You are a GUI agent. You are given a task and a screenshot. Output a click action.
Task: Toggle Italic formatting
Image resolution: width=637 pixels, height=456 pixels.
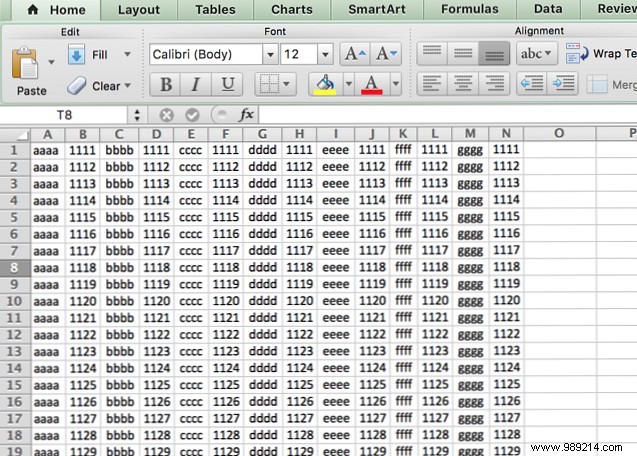pos(196,84)
